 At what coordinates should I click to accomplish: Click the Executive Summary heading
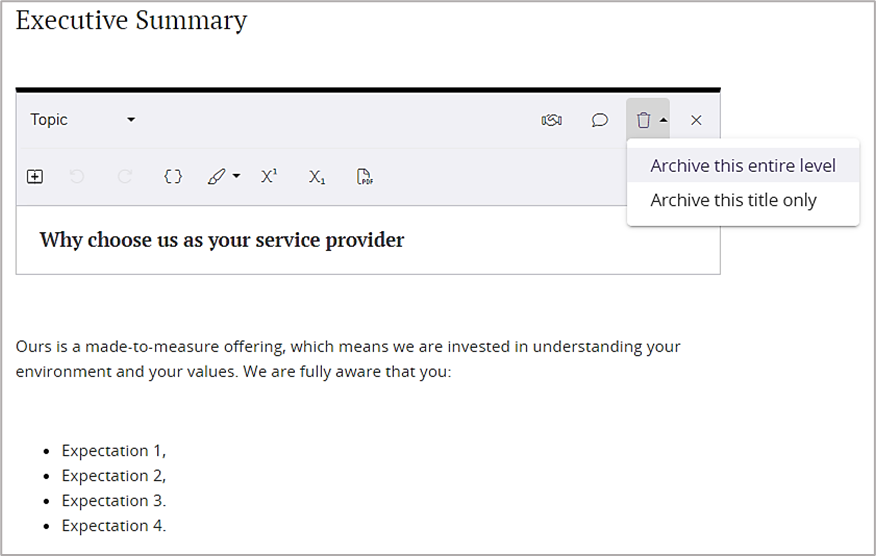tap(131, 20)
